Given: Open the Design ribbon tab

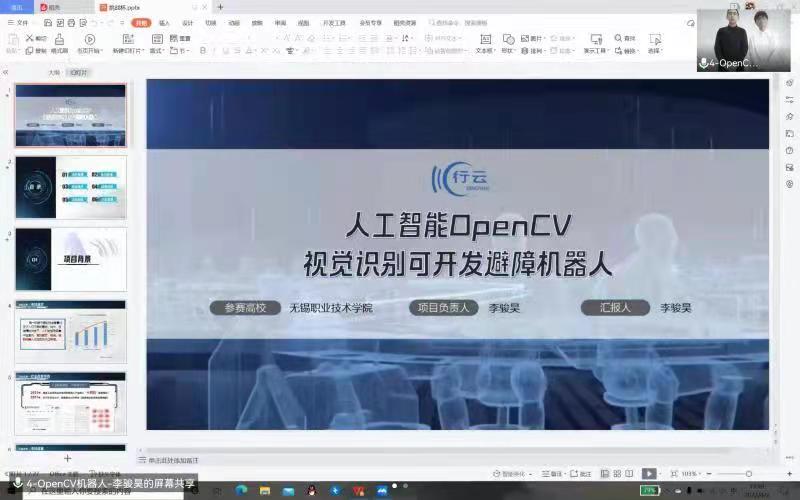Looking at the screenshot, I should (187, 22).
